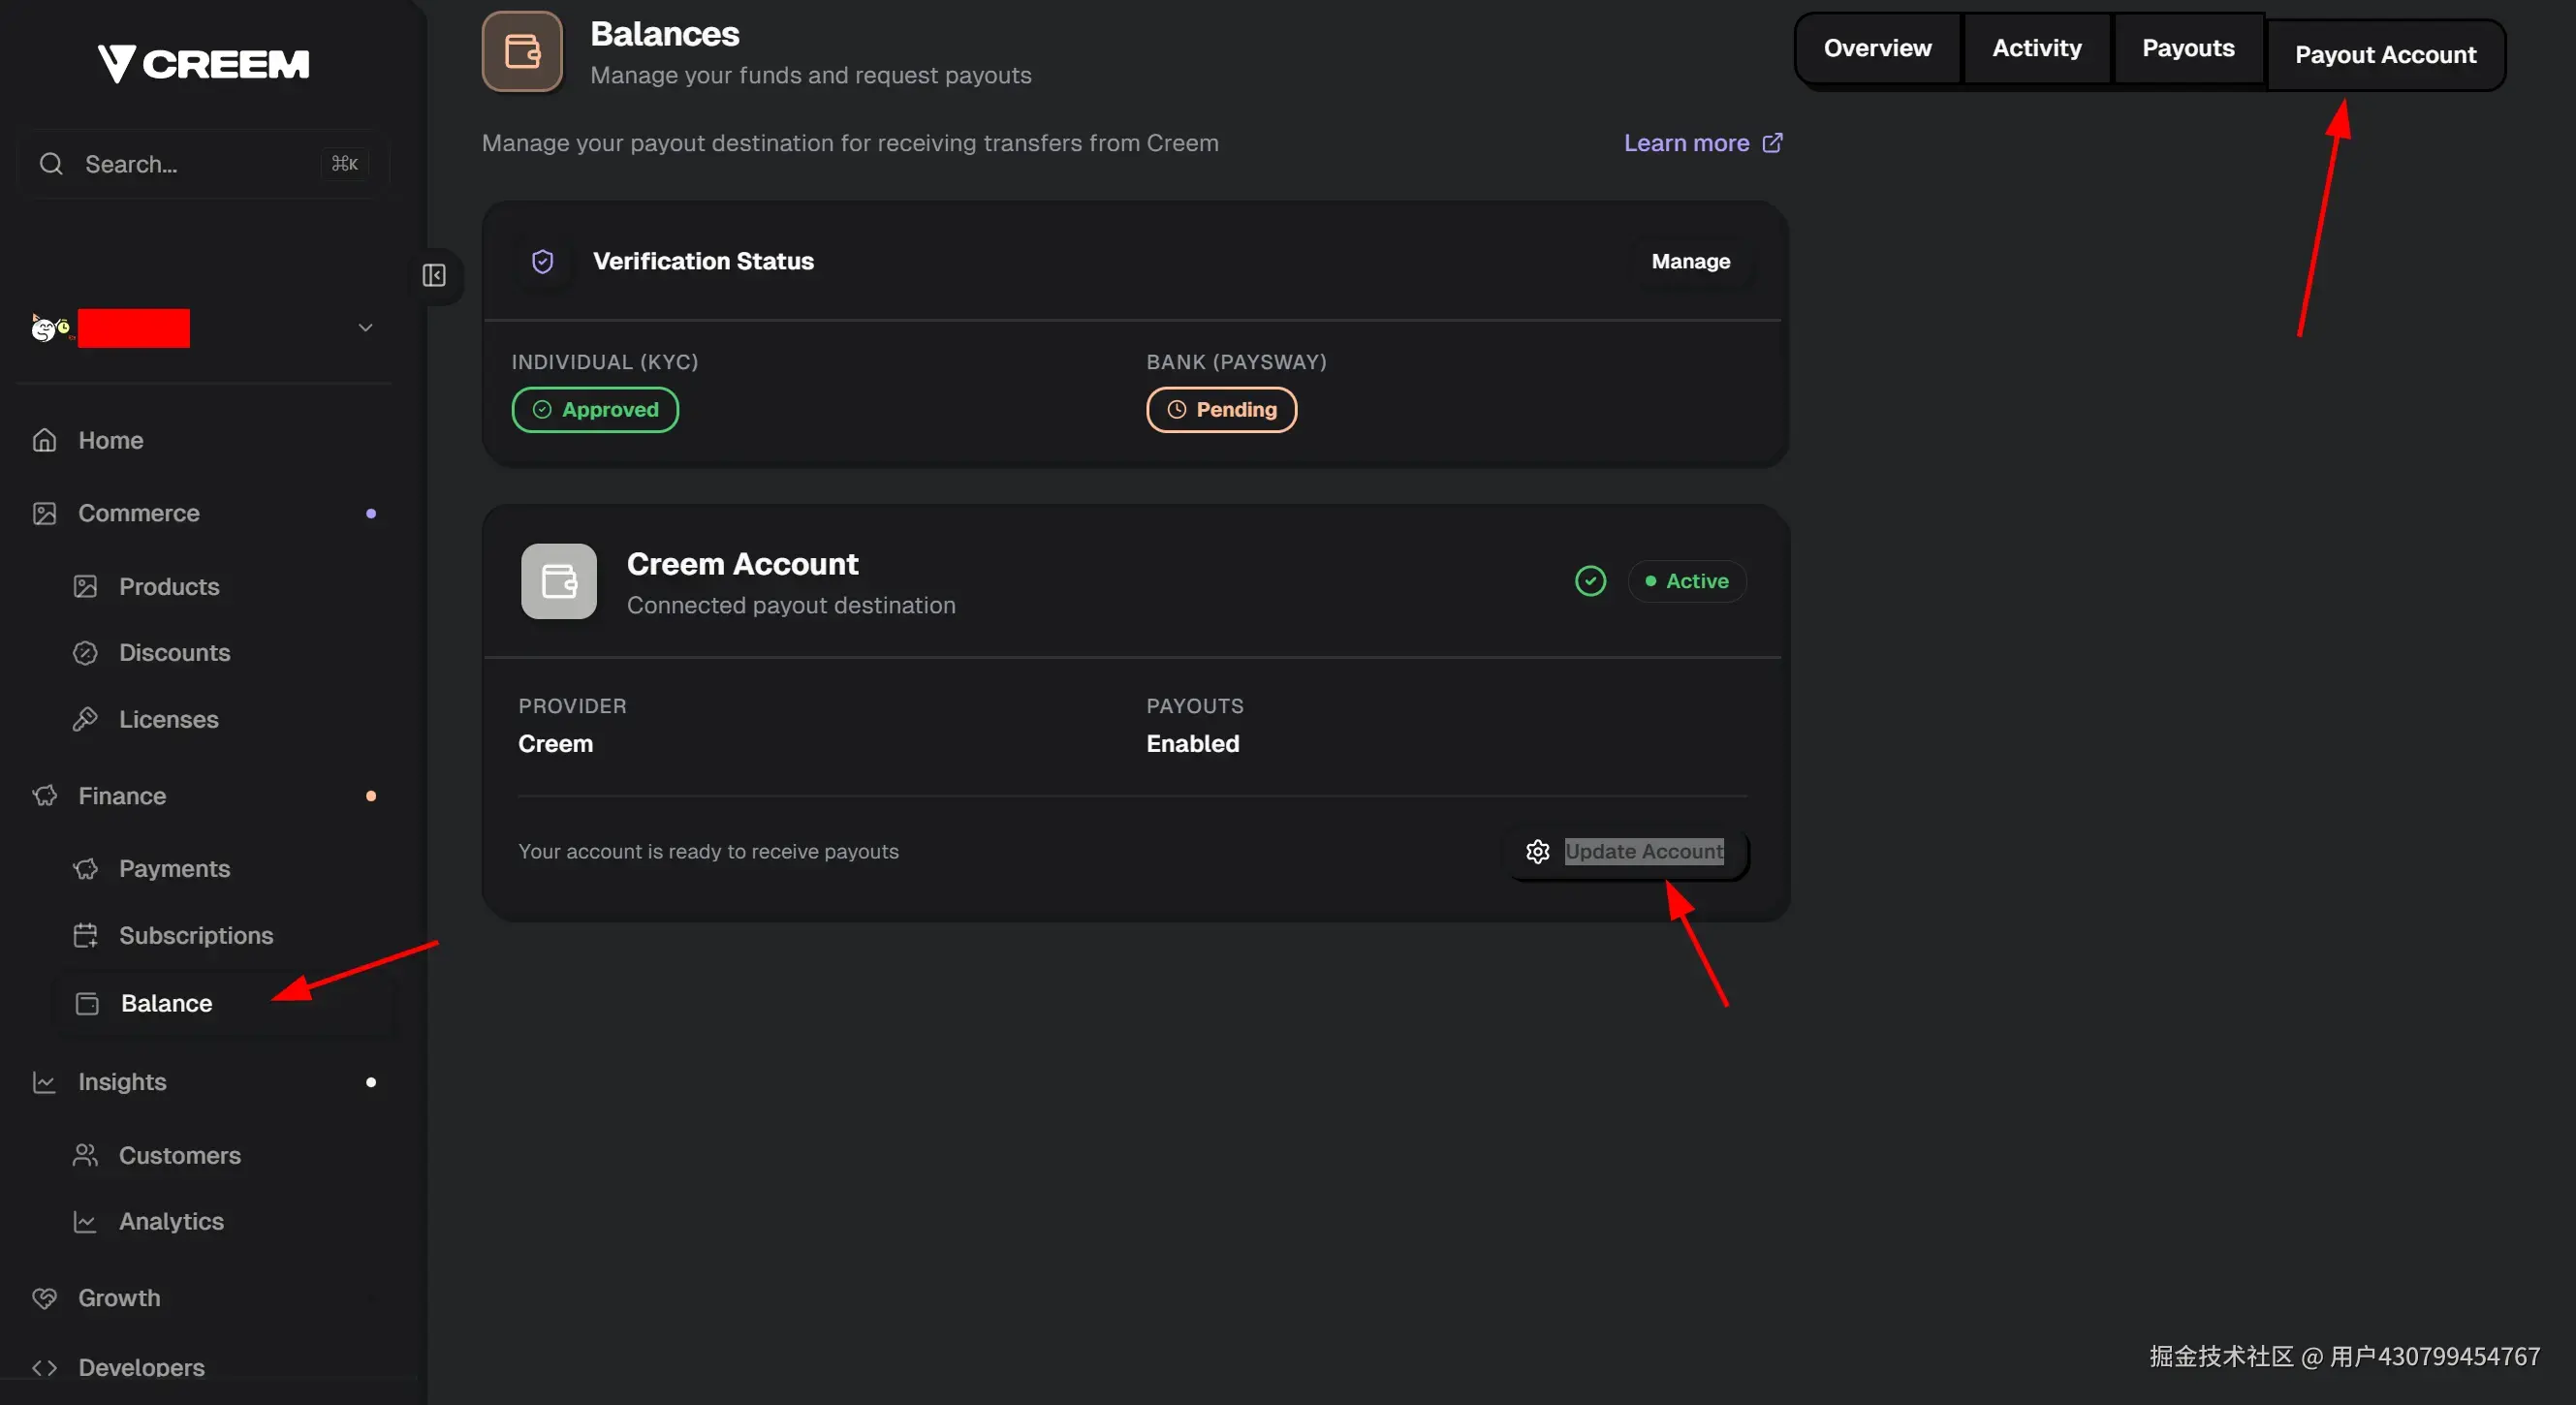Click the redacted workspace name

coord(134,328)
